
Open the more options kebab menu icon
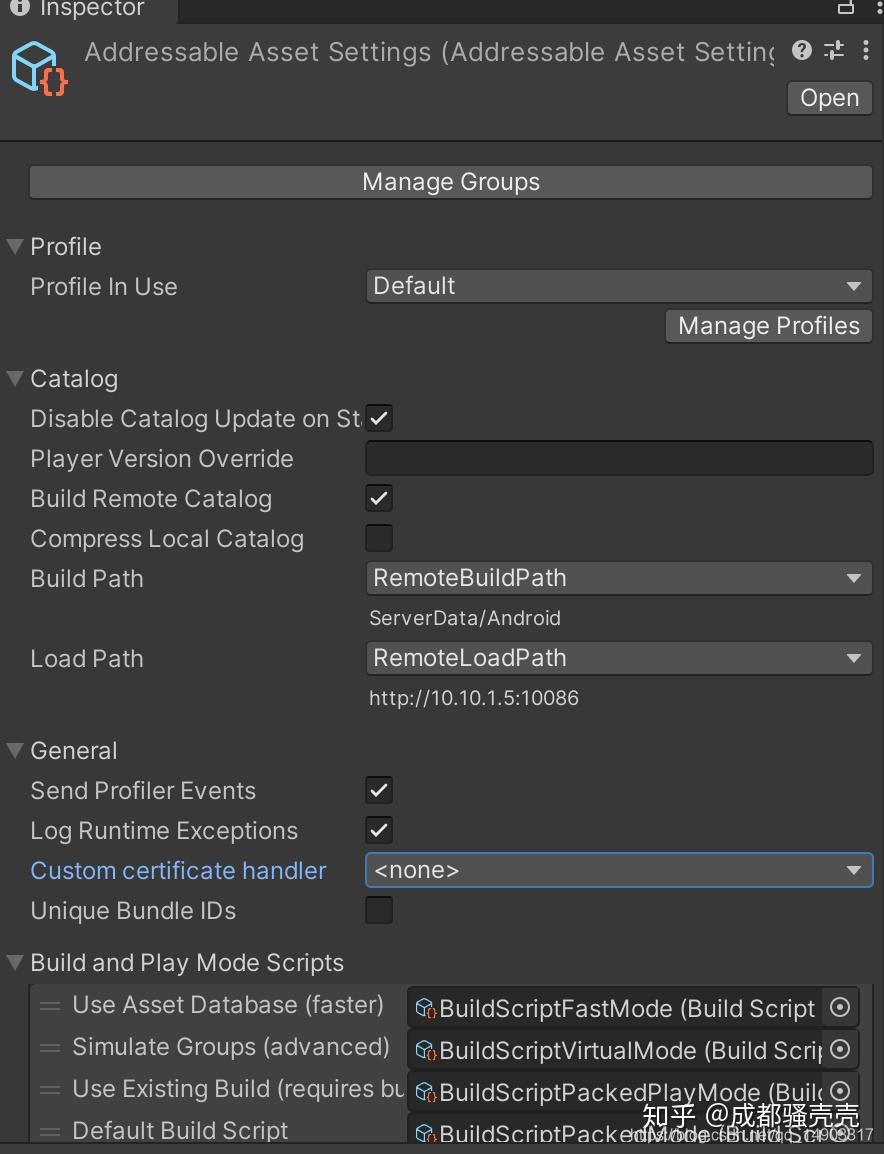(x=866, y=51)
